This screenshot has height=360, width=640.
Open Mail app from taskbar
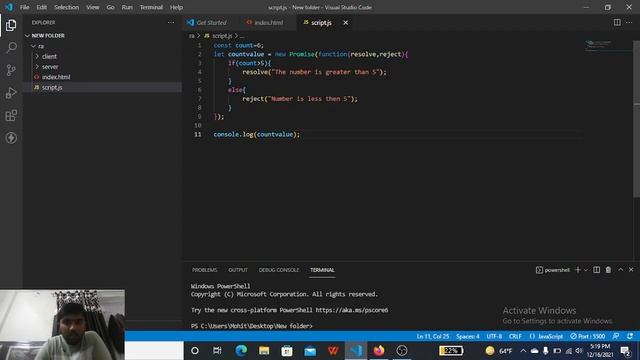[x=310, y=351]
